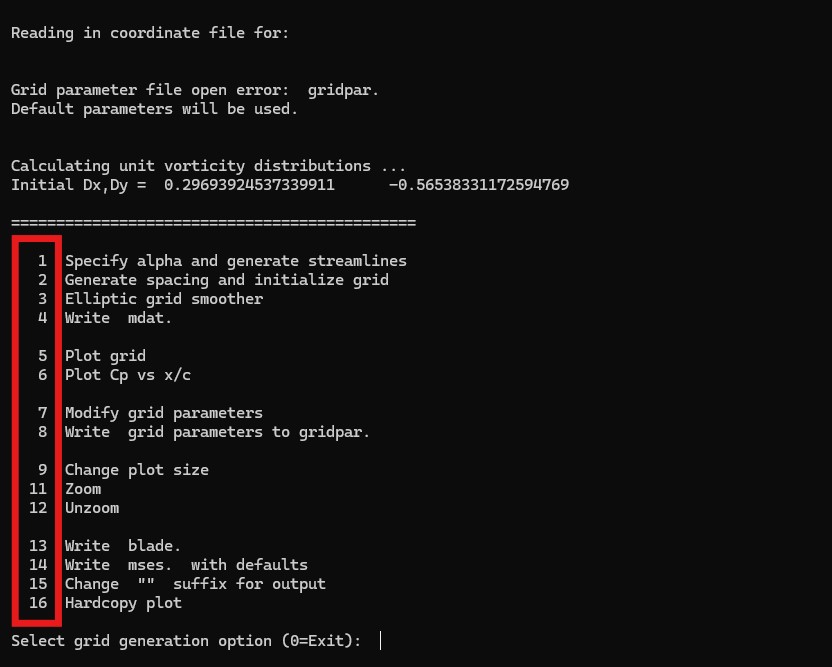Click 'Change suffix for output' entry

click(195, 584)
